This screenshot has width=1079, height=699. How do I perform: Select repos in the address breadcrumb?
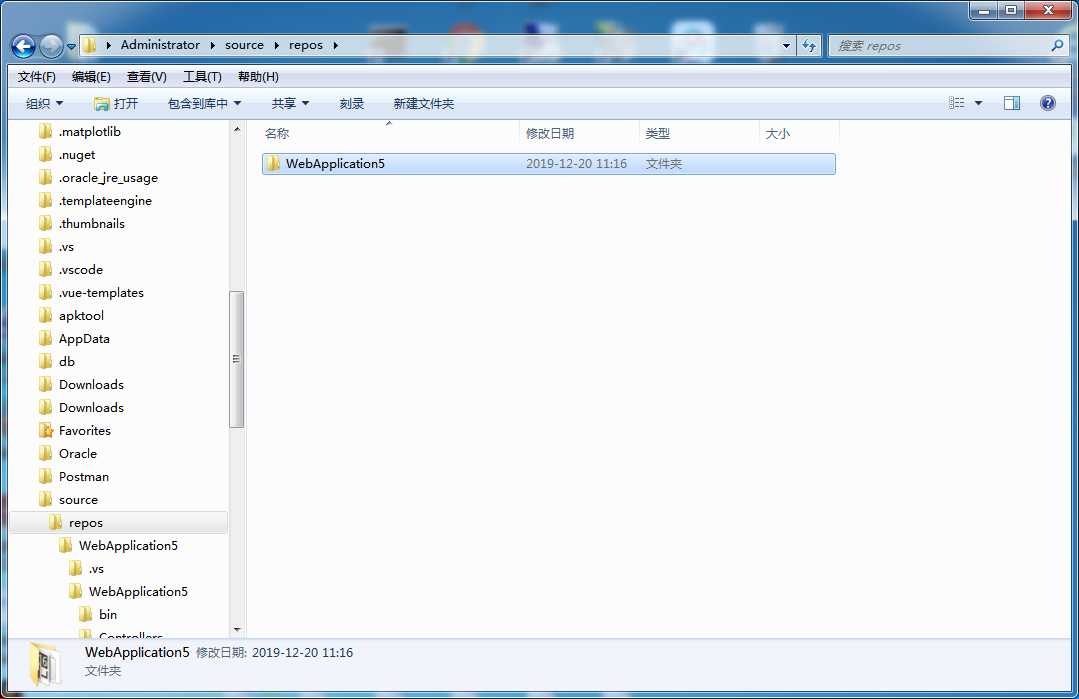306,45
